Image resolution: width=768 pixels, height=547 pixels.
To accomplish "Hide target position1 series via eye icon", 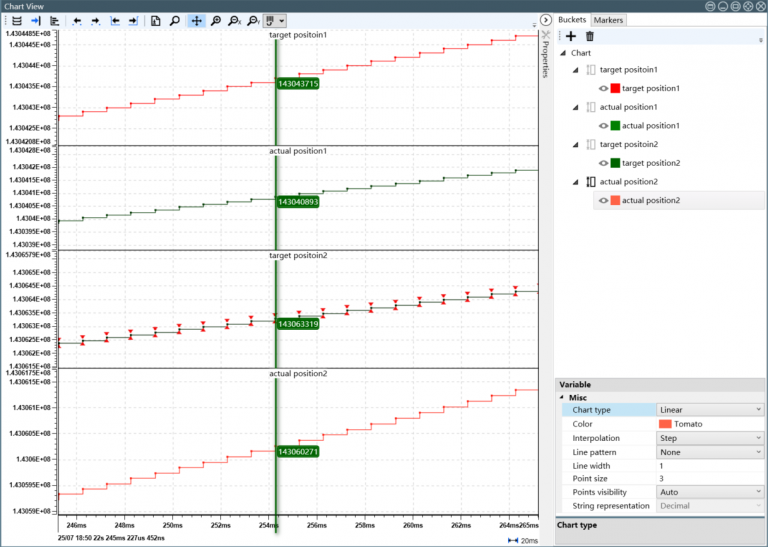I will [x=604, y=89].
